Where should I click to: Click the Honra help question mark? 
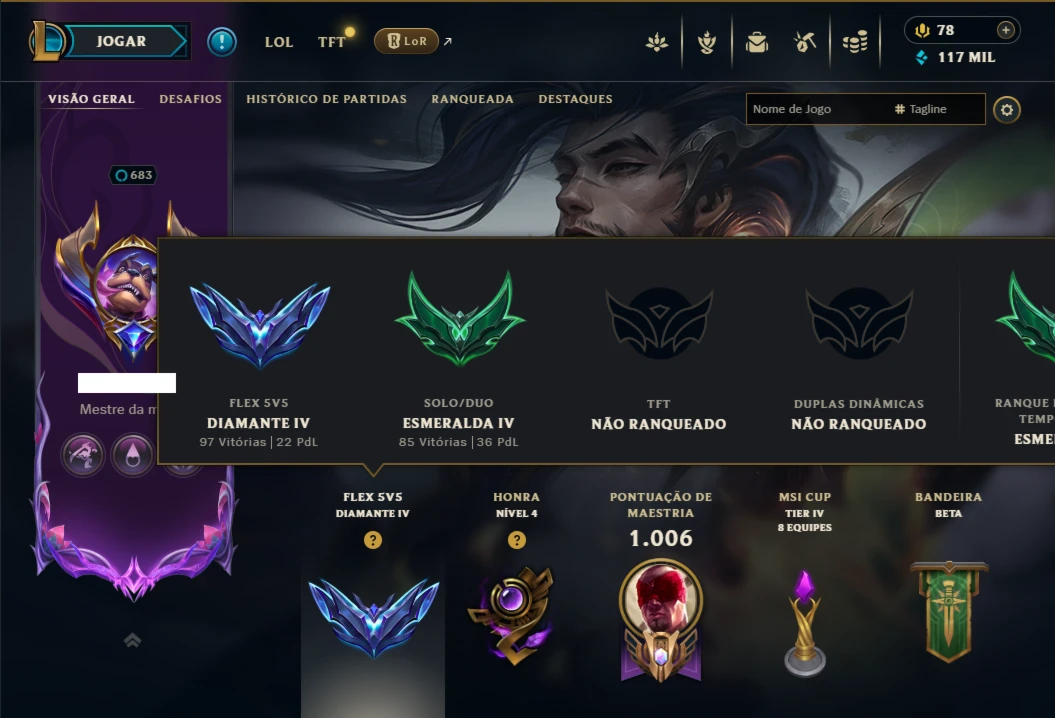tap(517, 540)
